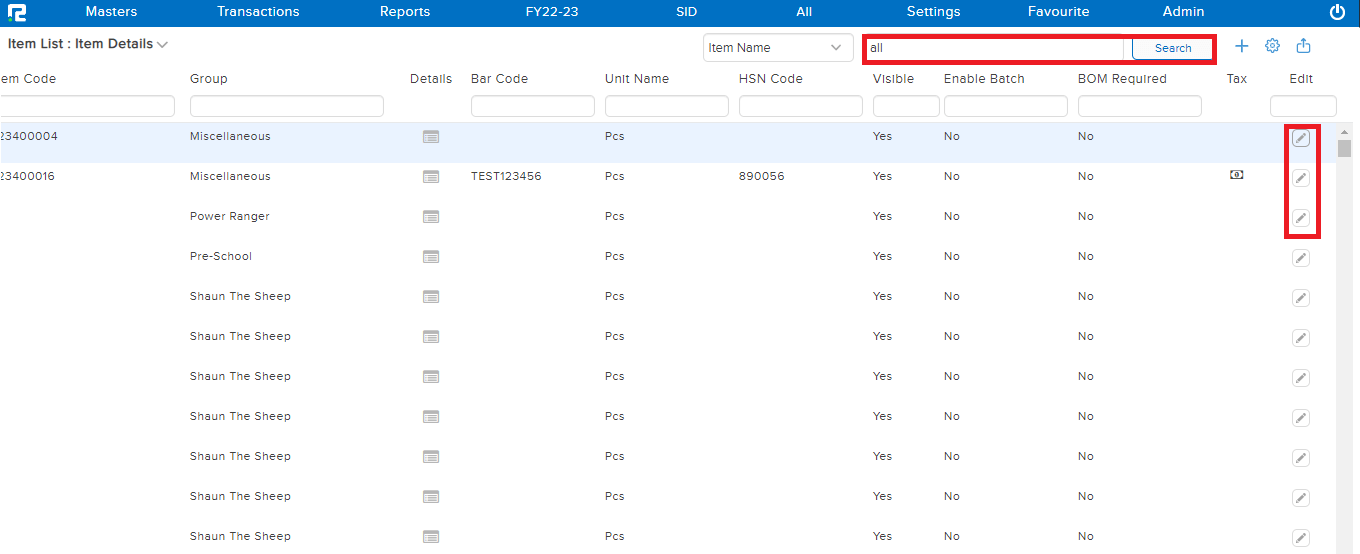Open the Masters menu
Screen dimensions: 1360x554
pyautogui.click(x=111, y=12)
